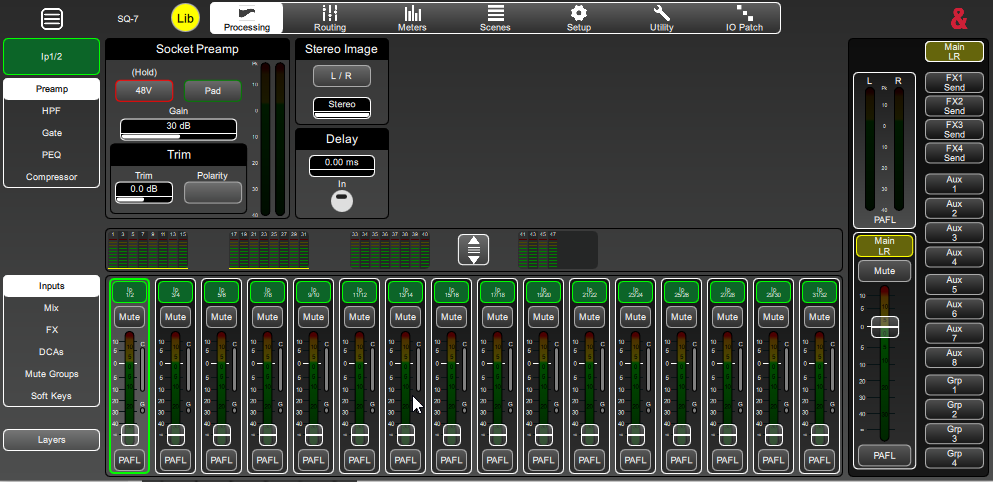The height and width of the screenshot is (482, 993).
Task: Click the Ip 11/12 fader handle
Action: (359, 434)
